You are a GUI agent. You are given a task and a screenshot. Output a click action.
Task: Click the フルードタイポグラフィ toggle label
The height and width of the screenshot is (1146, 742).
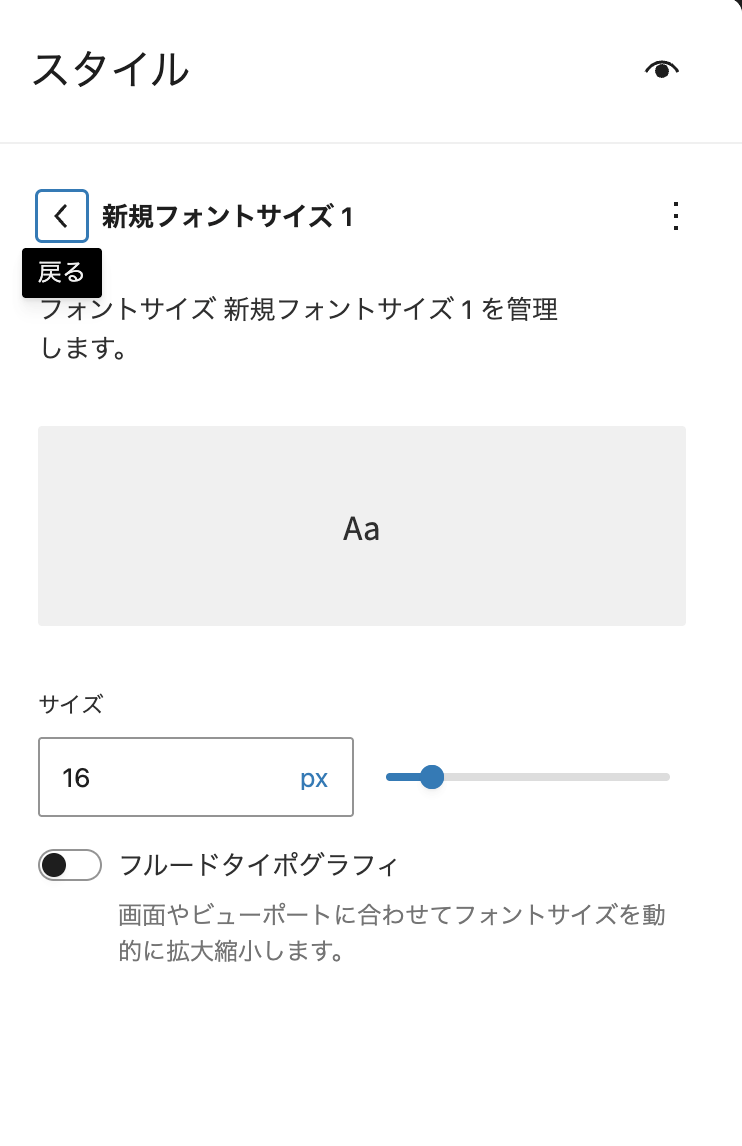pyautogui.click(x=258, y=865)
